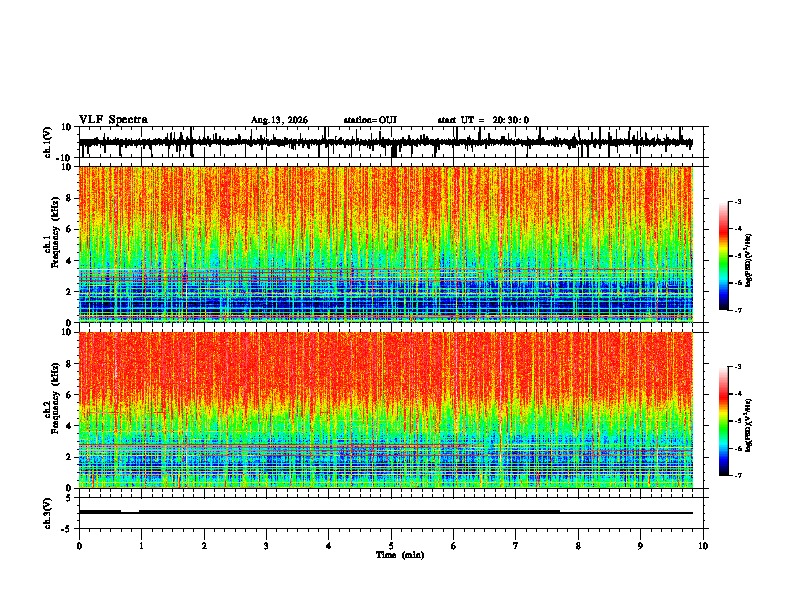The image size is (792, 612).
Task: Click the ch.2 spectrogram color scale bar
Action: (724, 421)
